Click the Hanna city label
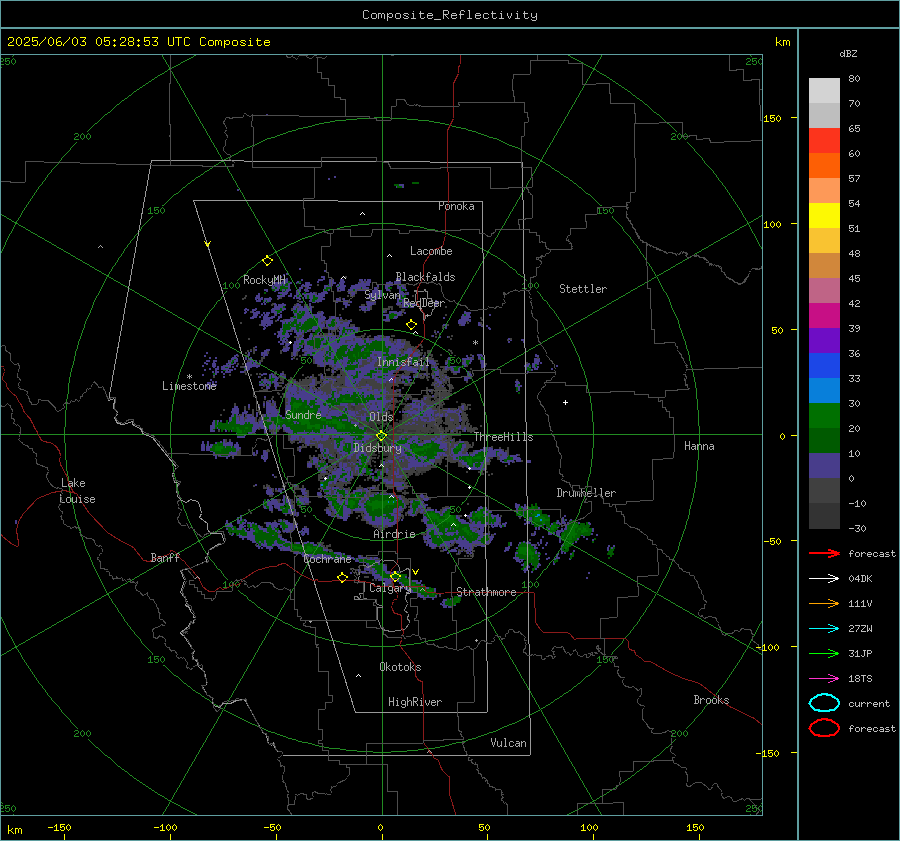 [x=699, y=446]
